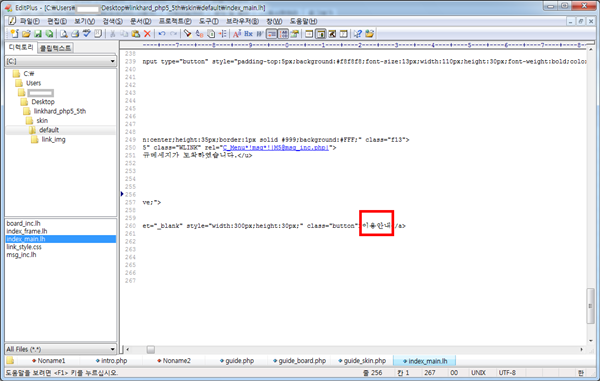Image resolution: width=600 pixels, height=381 pixels.
Task: Switch to the 클립텍스트 side tab
Action: click(x=55, y=48)
